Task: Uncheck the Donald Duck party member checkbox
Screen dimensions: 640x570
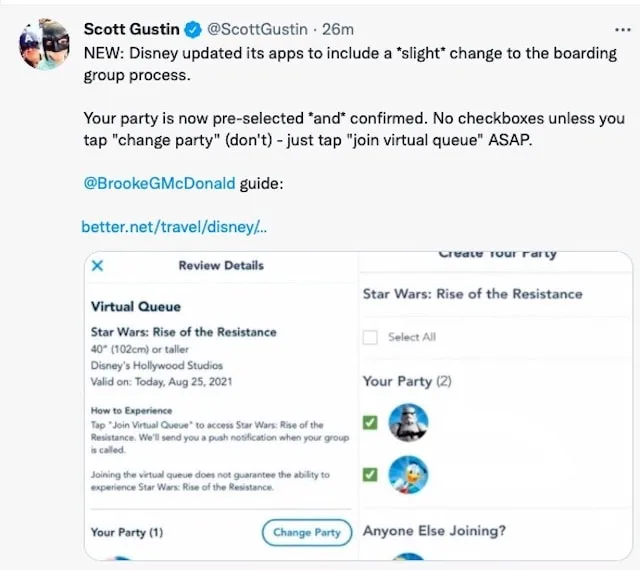Action: [x=370, y=475]
